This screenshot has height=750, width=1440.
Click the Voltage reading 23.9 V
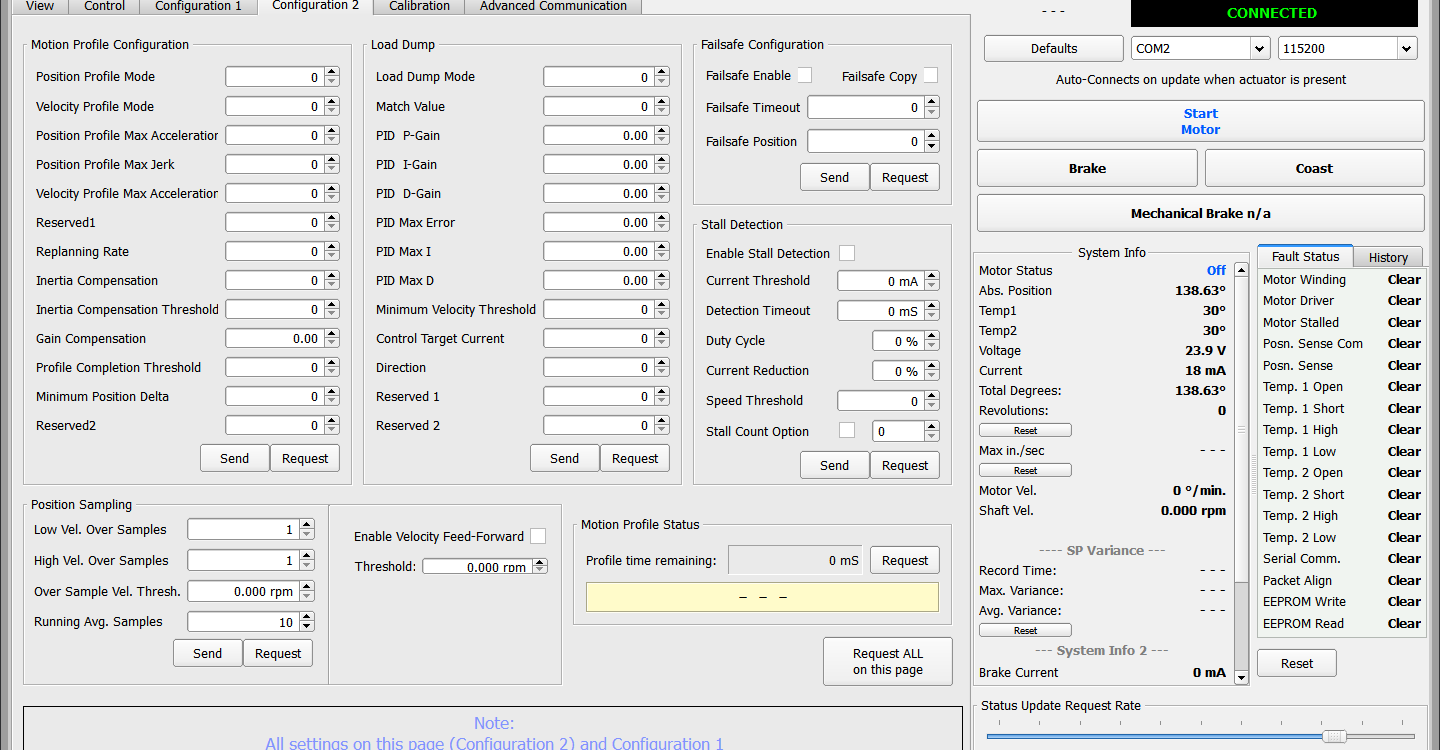click(x=1205, y=351)
